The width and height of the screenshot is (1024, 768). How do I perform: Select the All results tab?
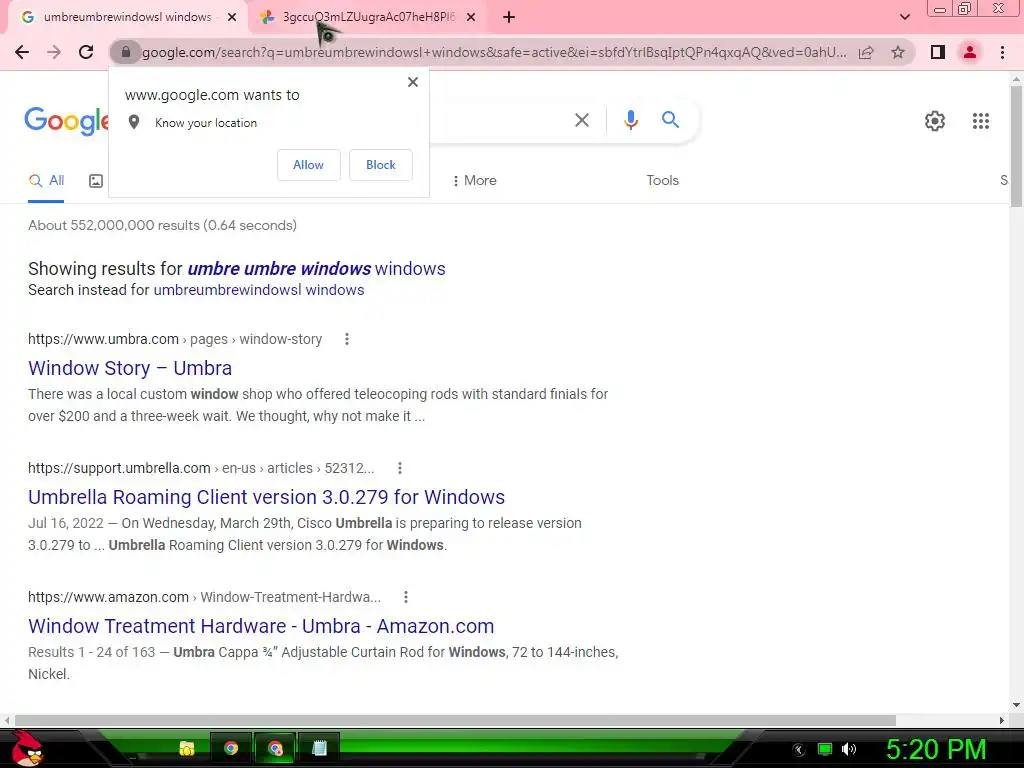tap(46, 181)
